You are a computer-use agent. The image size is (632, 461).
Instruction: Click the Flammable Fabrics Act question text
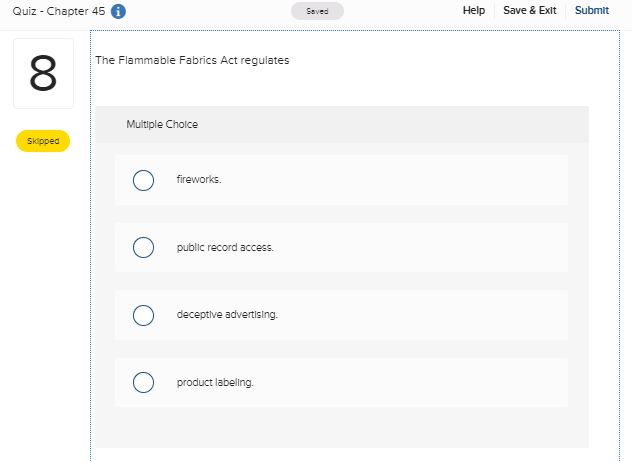(192, 60)
